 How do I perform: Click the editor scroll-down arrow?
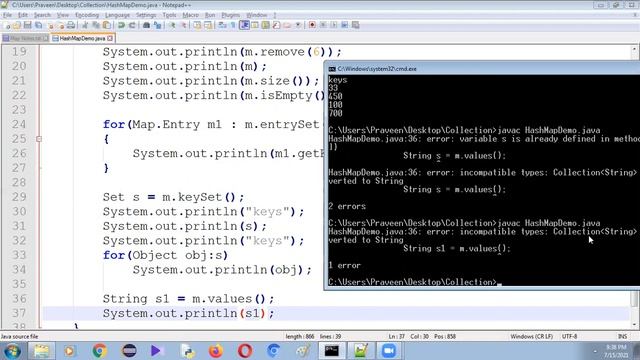(x=634, y=325)
